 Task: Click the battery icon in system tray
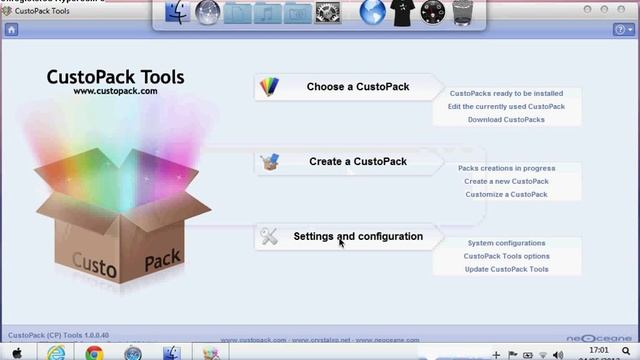pos(528,355)
